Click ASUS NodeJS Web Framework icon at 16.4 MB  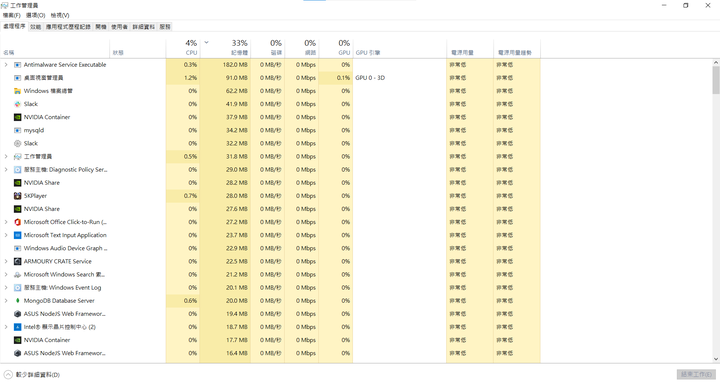coord(17,353)
